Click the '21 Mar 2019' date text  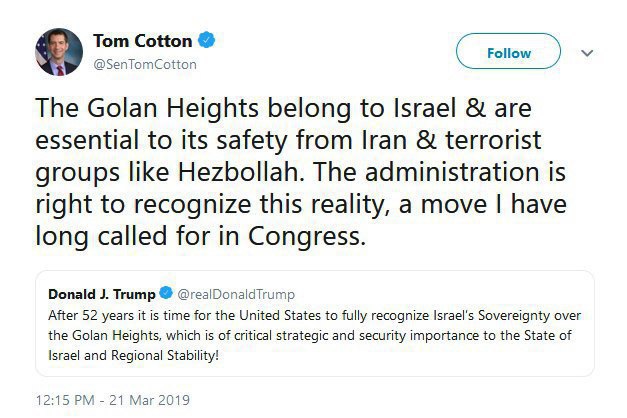pos(152,400)
